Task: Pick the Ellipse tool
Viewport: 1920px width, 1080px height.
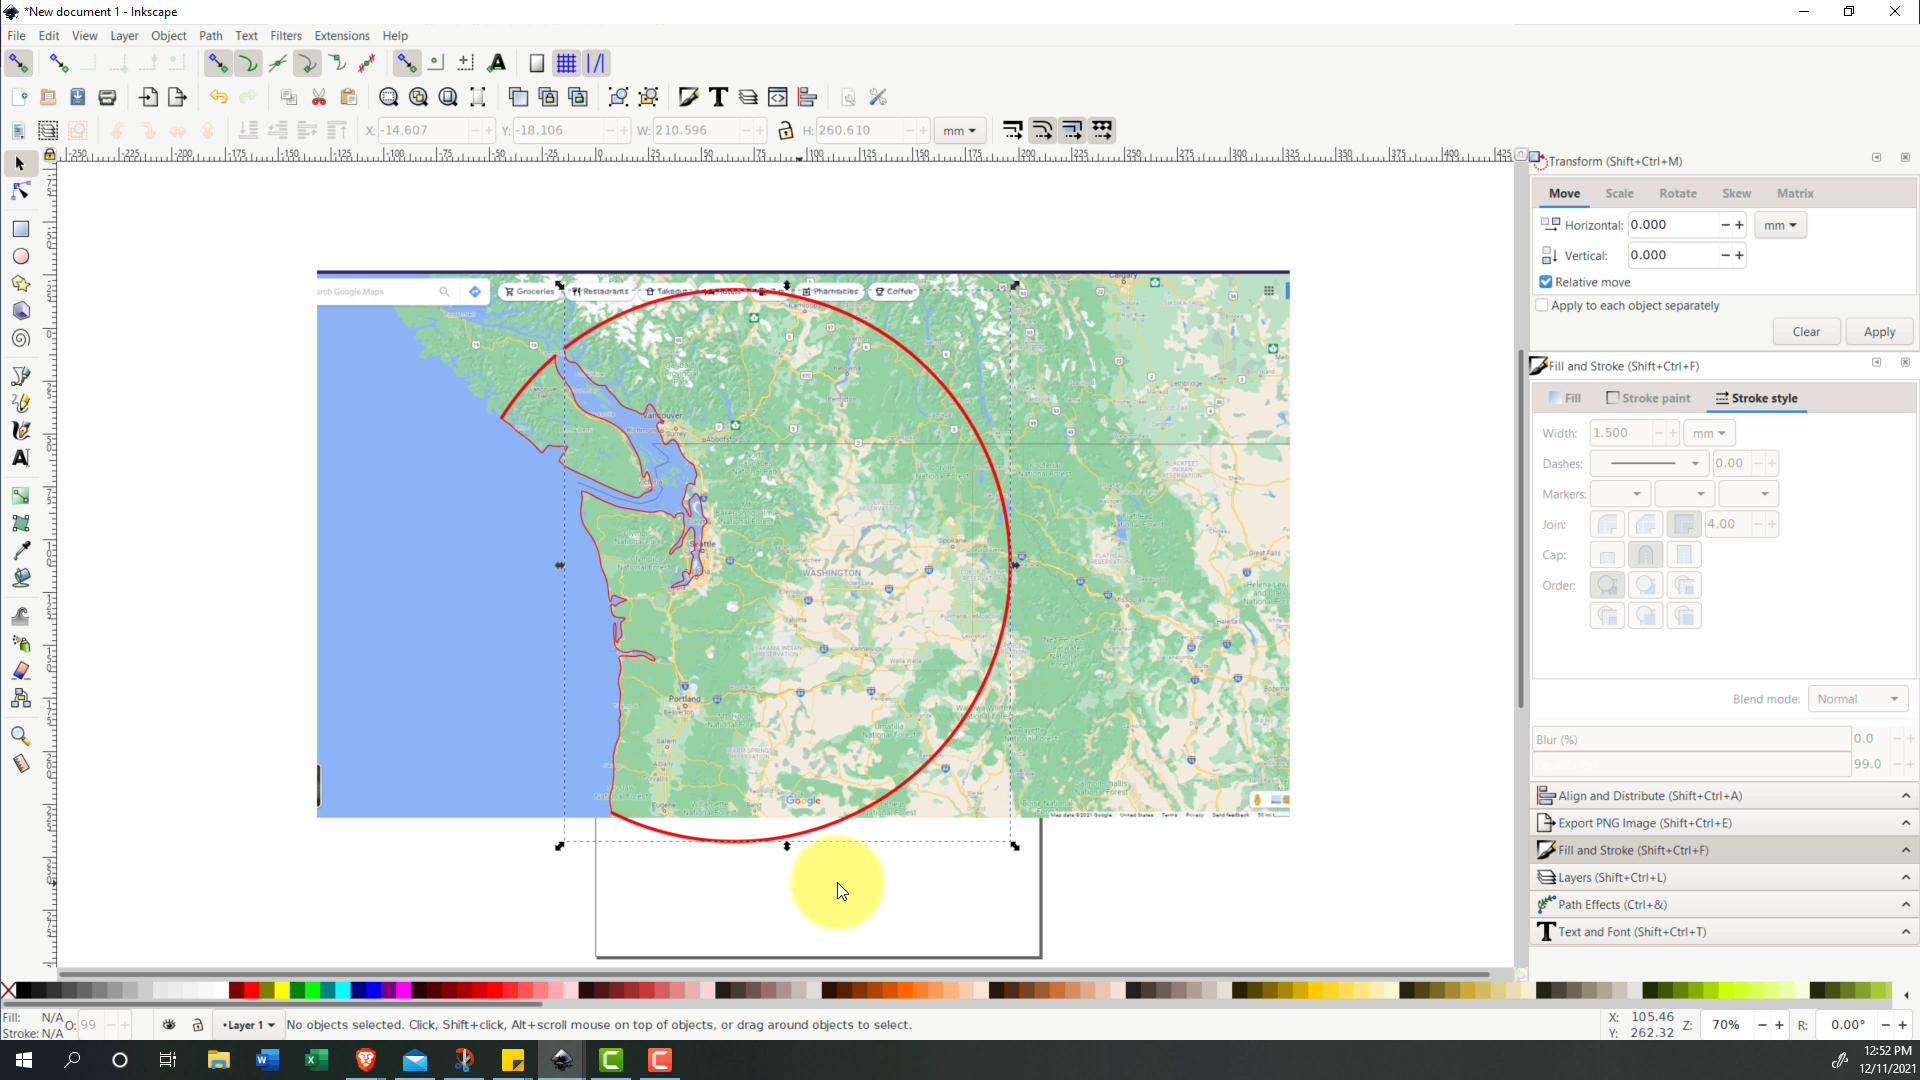Action: point(20,257)
